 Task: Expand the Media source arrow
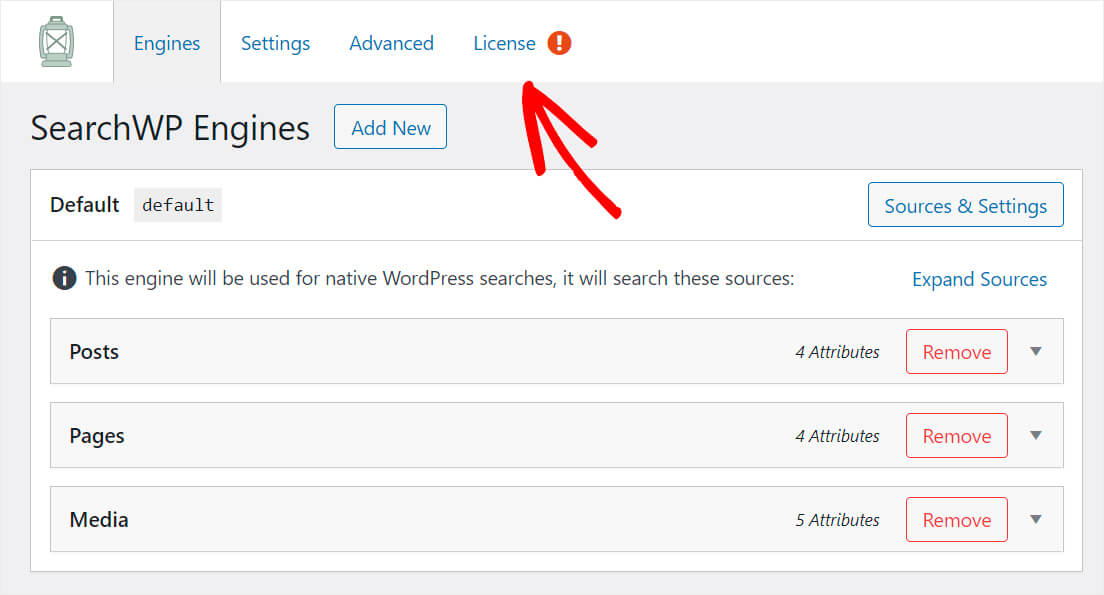pos(1036,520)
